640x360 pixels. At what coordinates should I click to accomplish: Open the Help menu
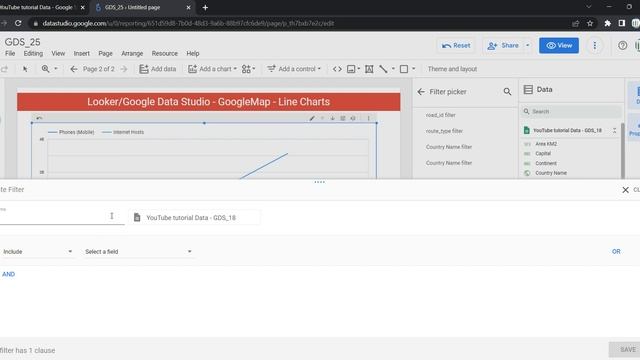point(193,53)
